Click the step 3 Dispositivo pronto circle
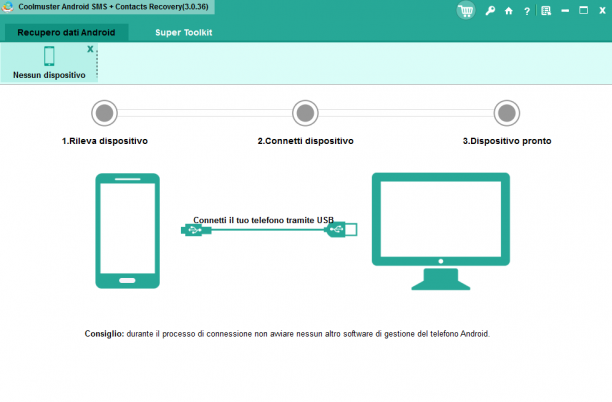Viewport: 612px width, 402px height. click(507, 113)
